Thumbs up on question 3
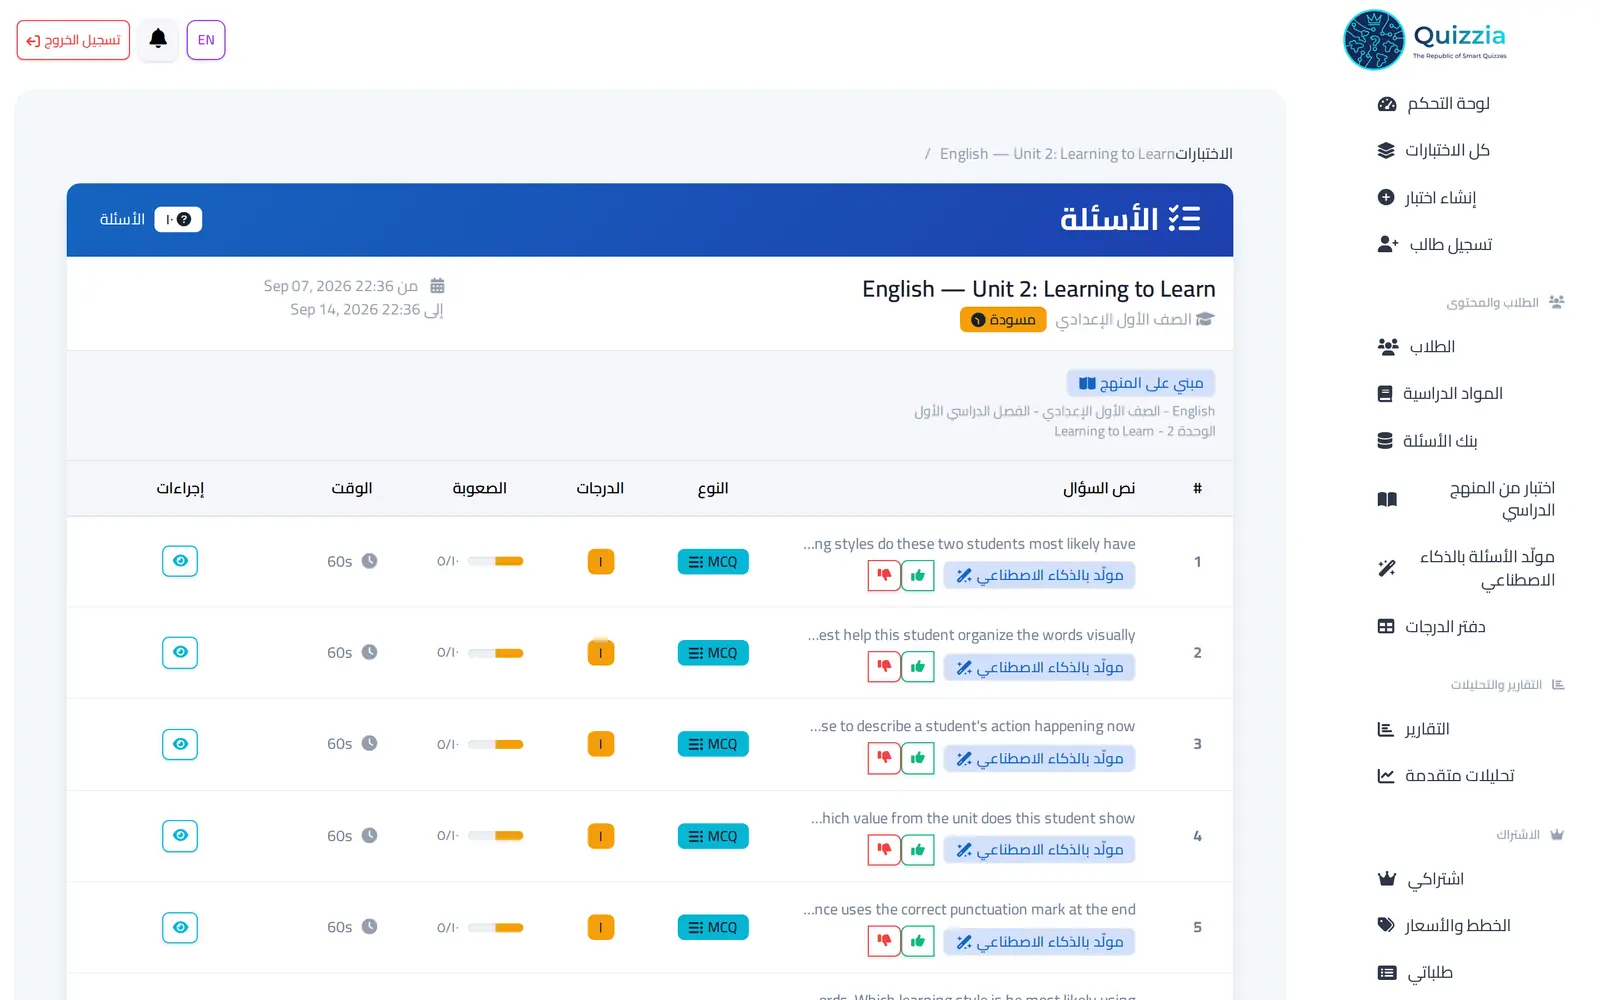Image resolution: width=1600 pixels, height=1000 pixels. (918, 758)
